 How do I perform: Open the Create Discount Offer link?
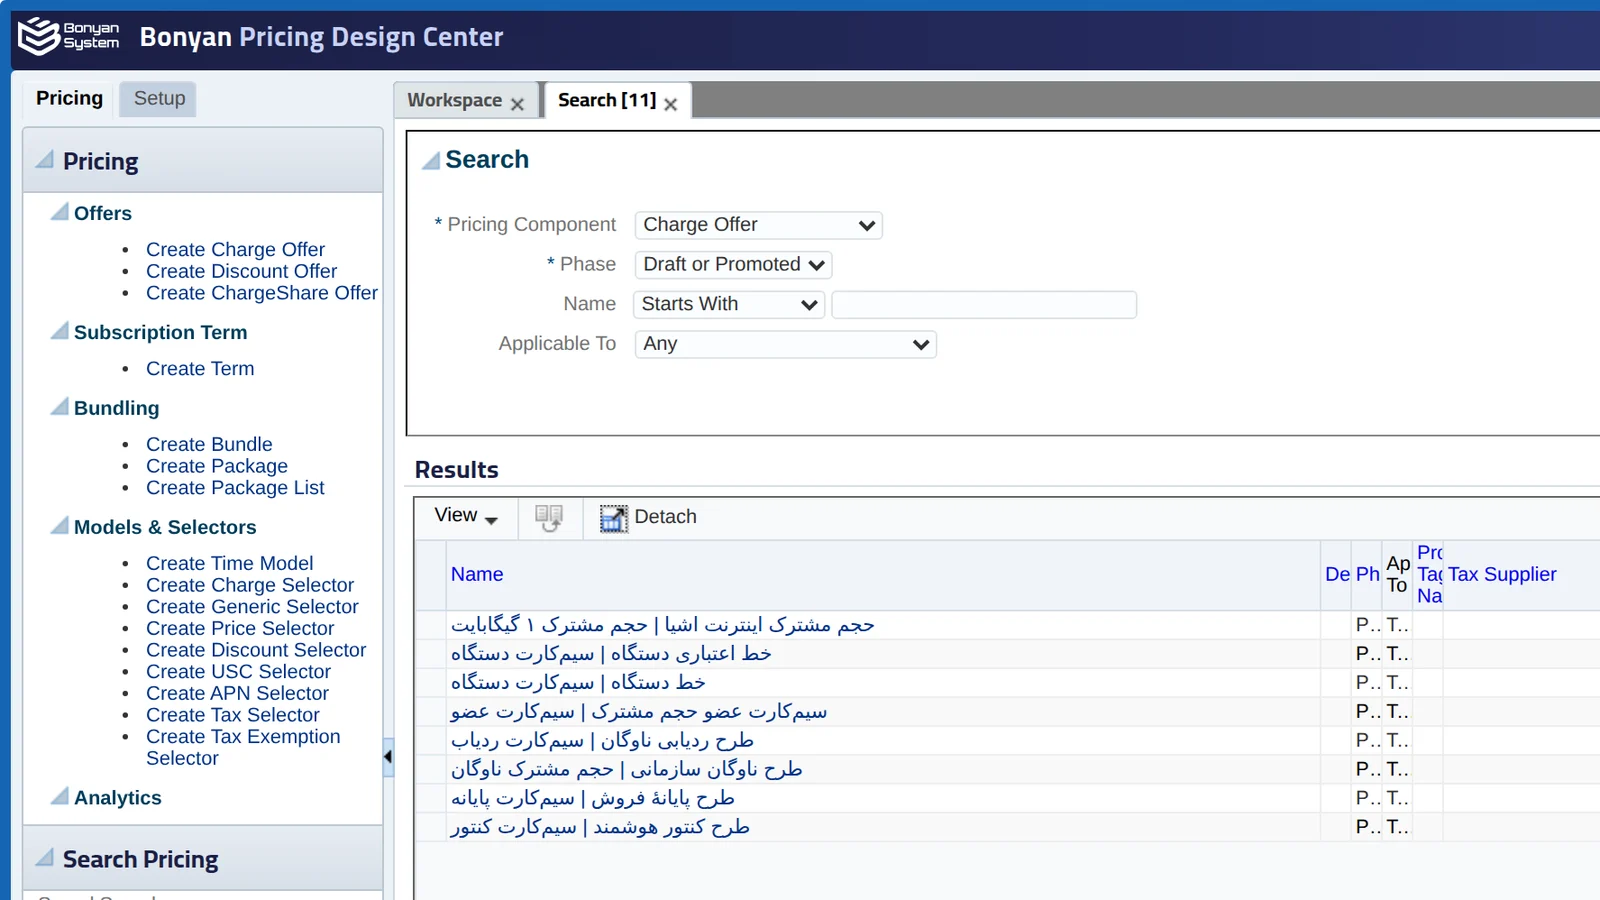coord(241,271)
